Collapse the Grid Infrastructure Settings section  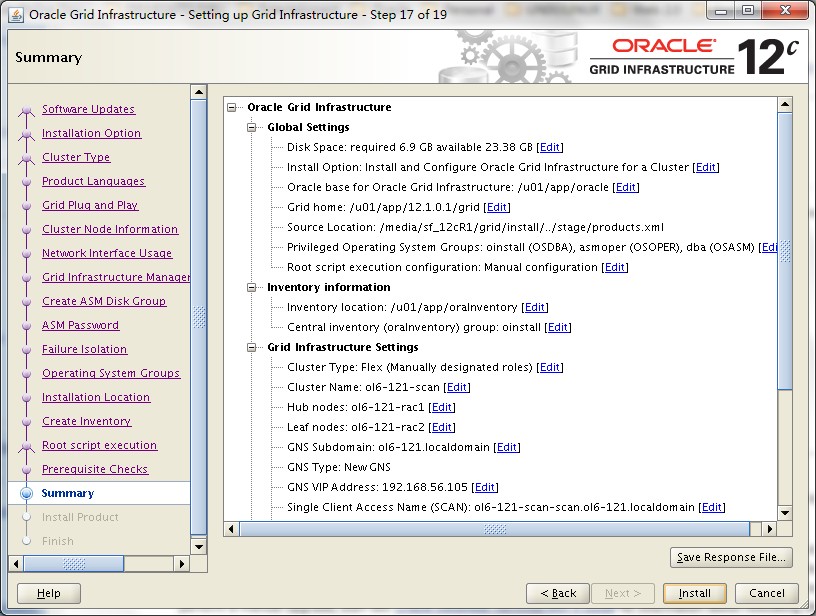click(x=251, y=348)
